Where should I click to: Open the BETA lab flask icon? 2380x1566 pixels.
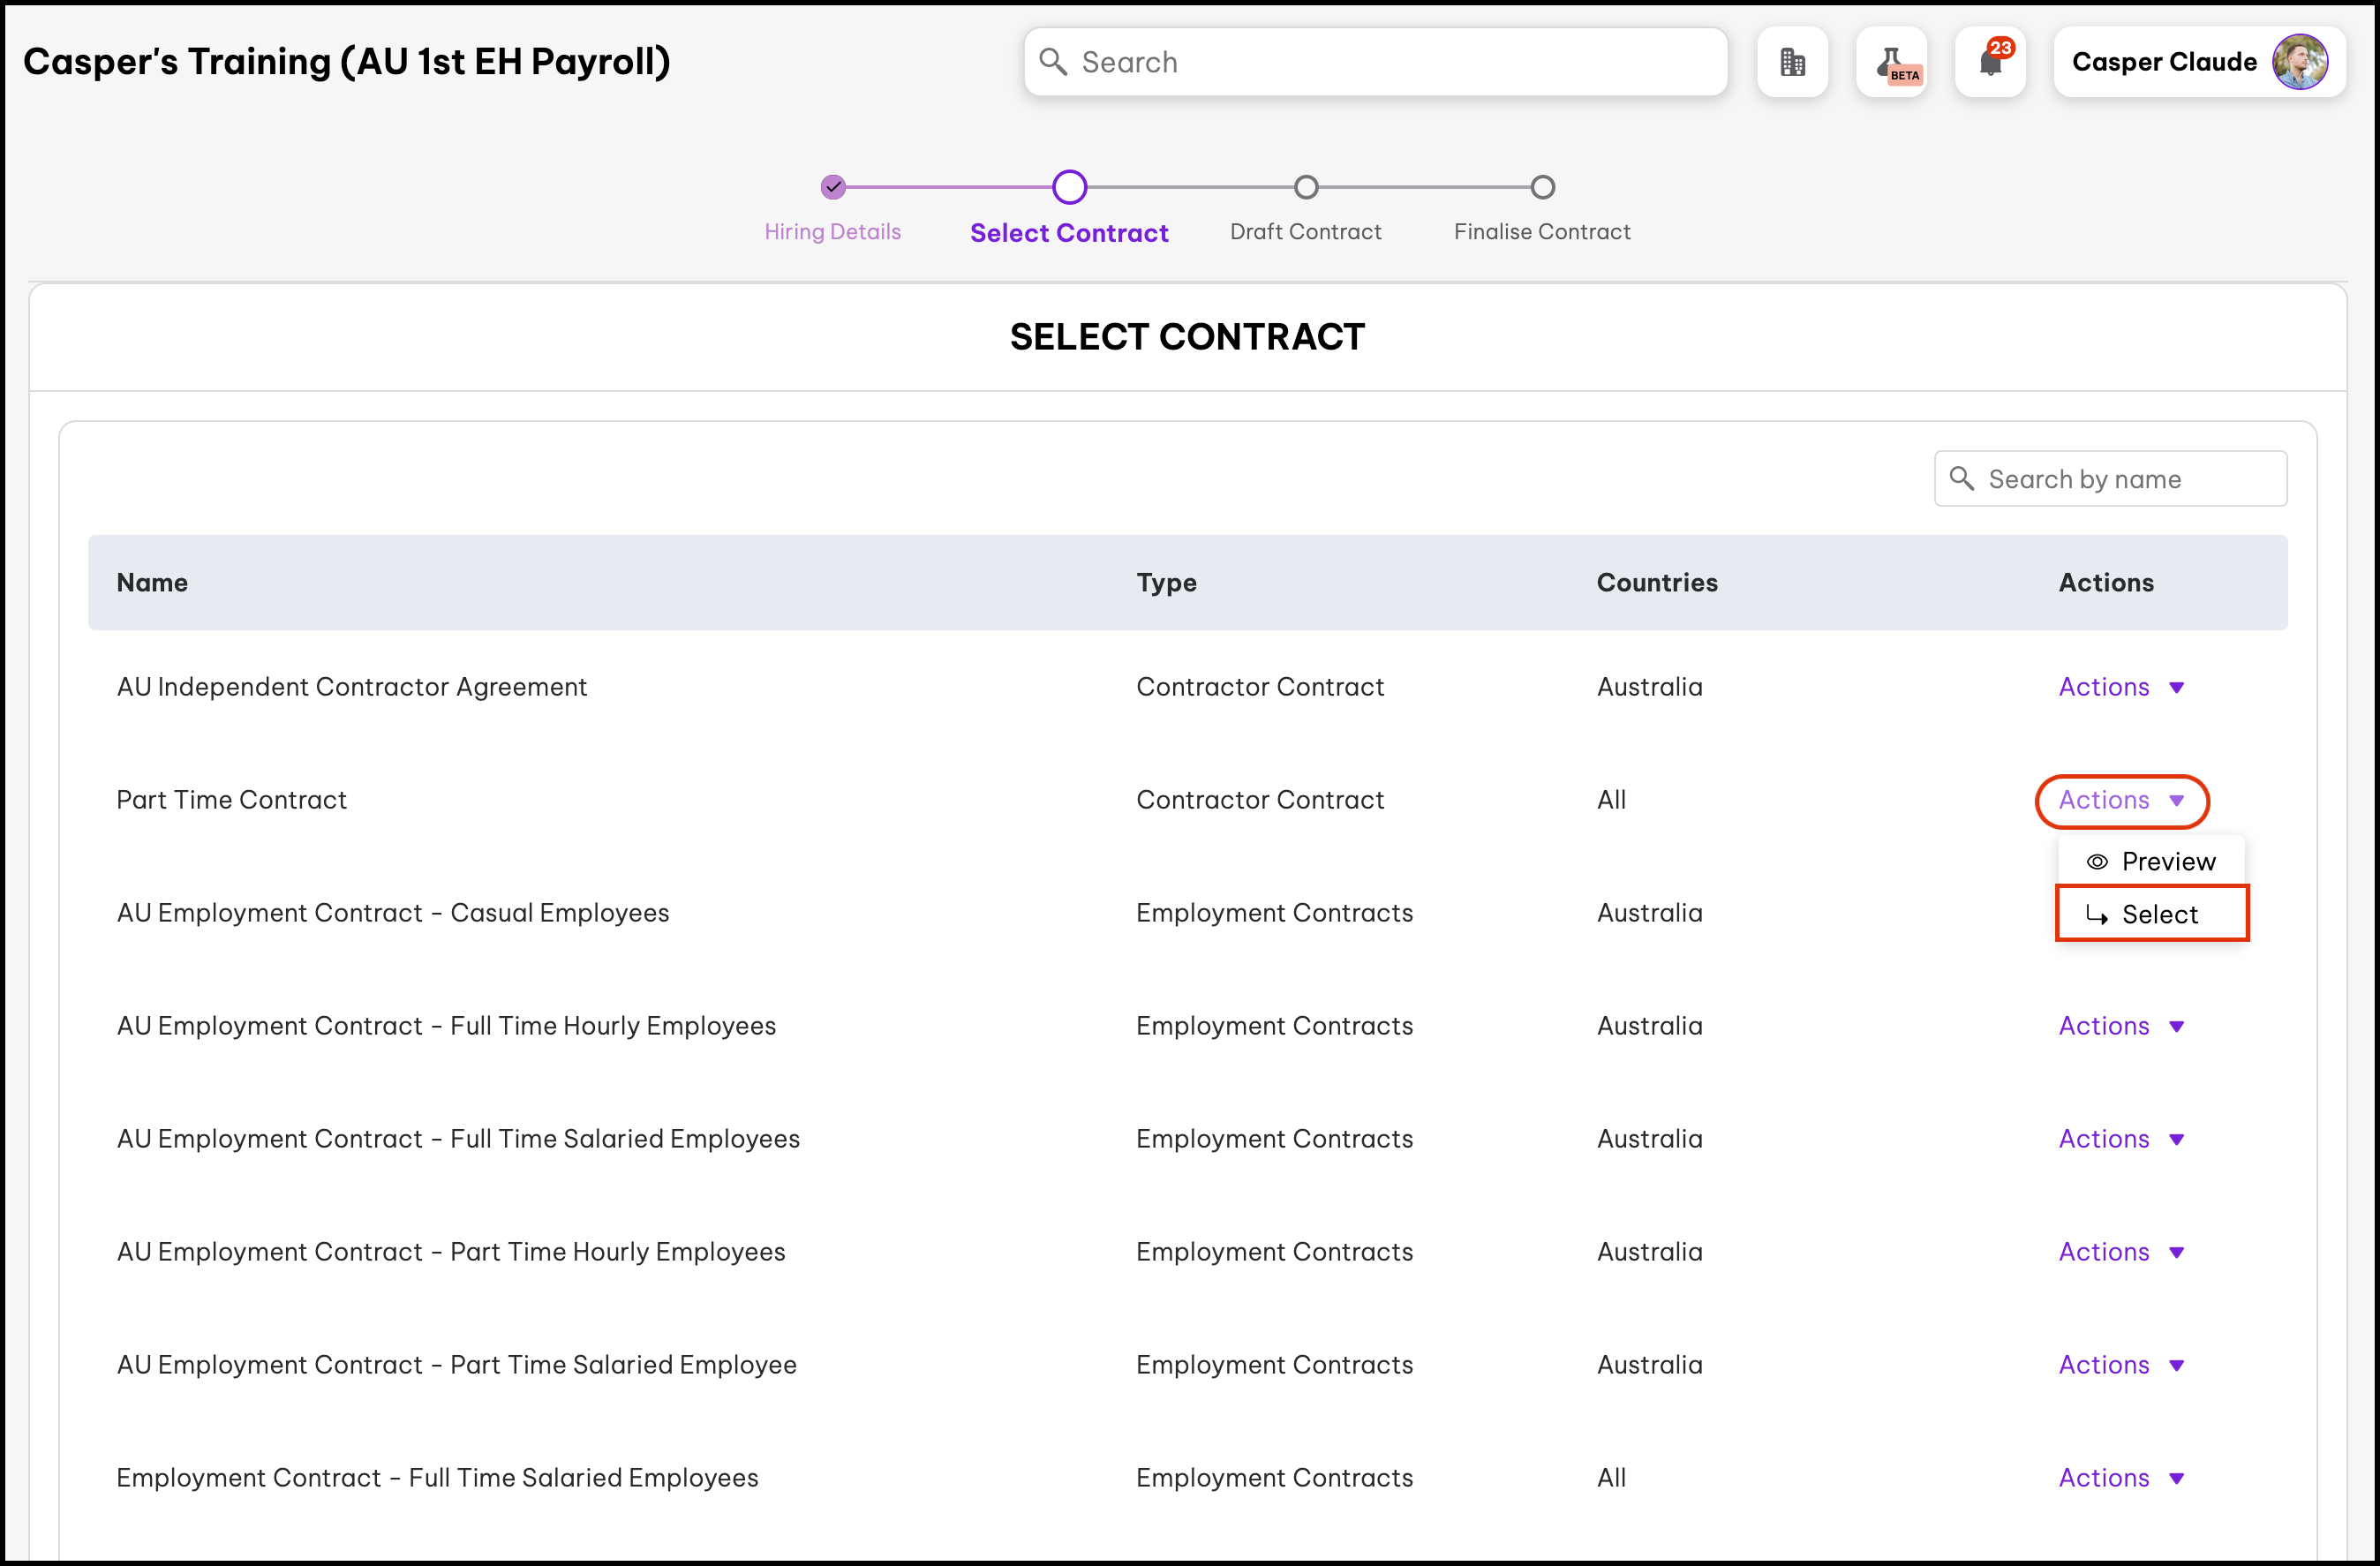pyautogui.click(x=1890, y=62)
